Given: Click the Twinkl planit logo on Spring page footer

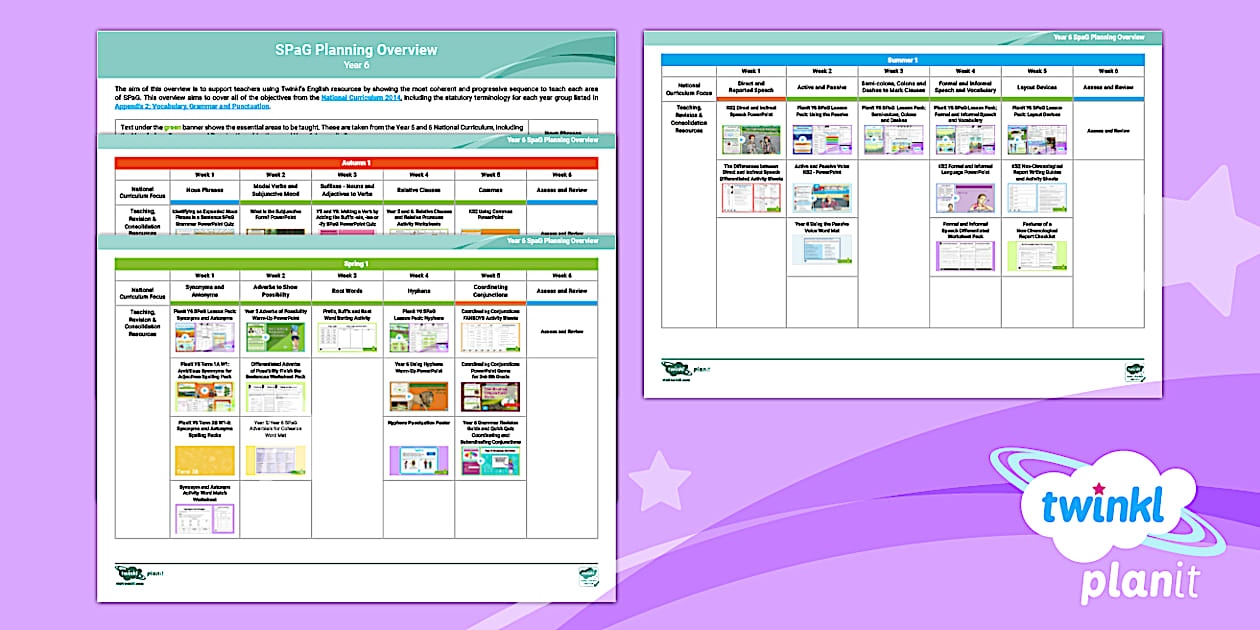Looking at the screenshot, I should click(135, 572).
